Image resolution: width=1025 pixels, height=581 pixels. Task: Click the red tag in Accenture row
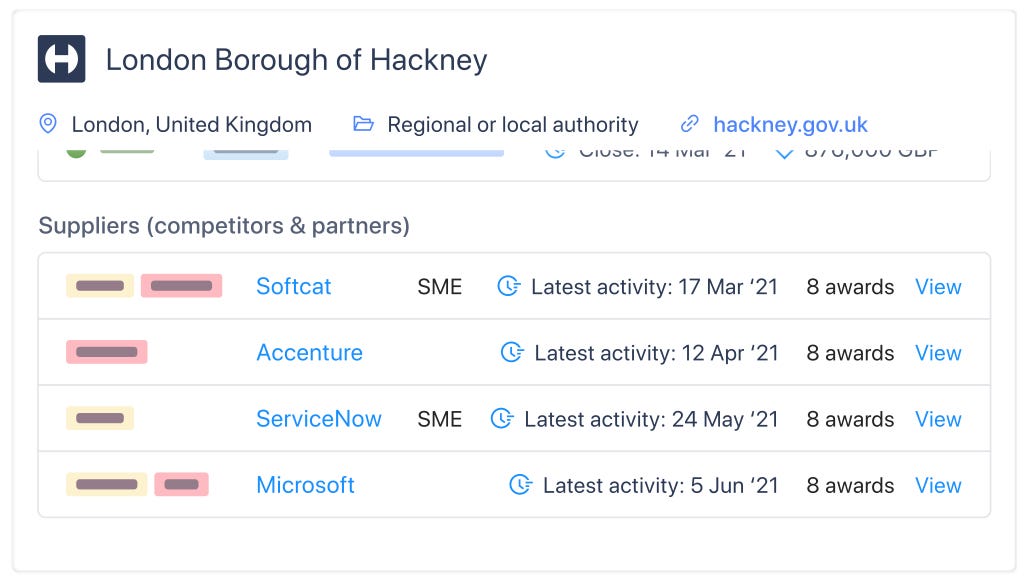[x=107, y=352]
